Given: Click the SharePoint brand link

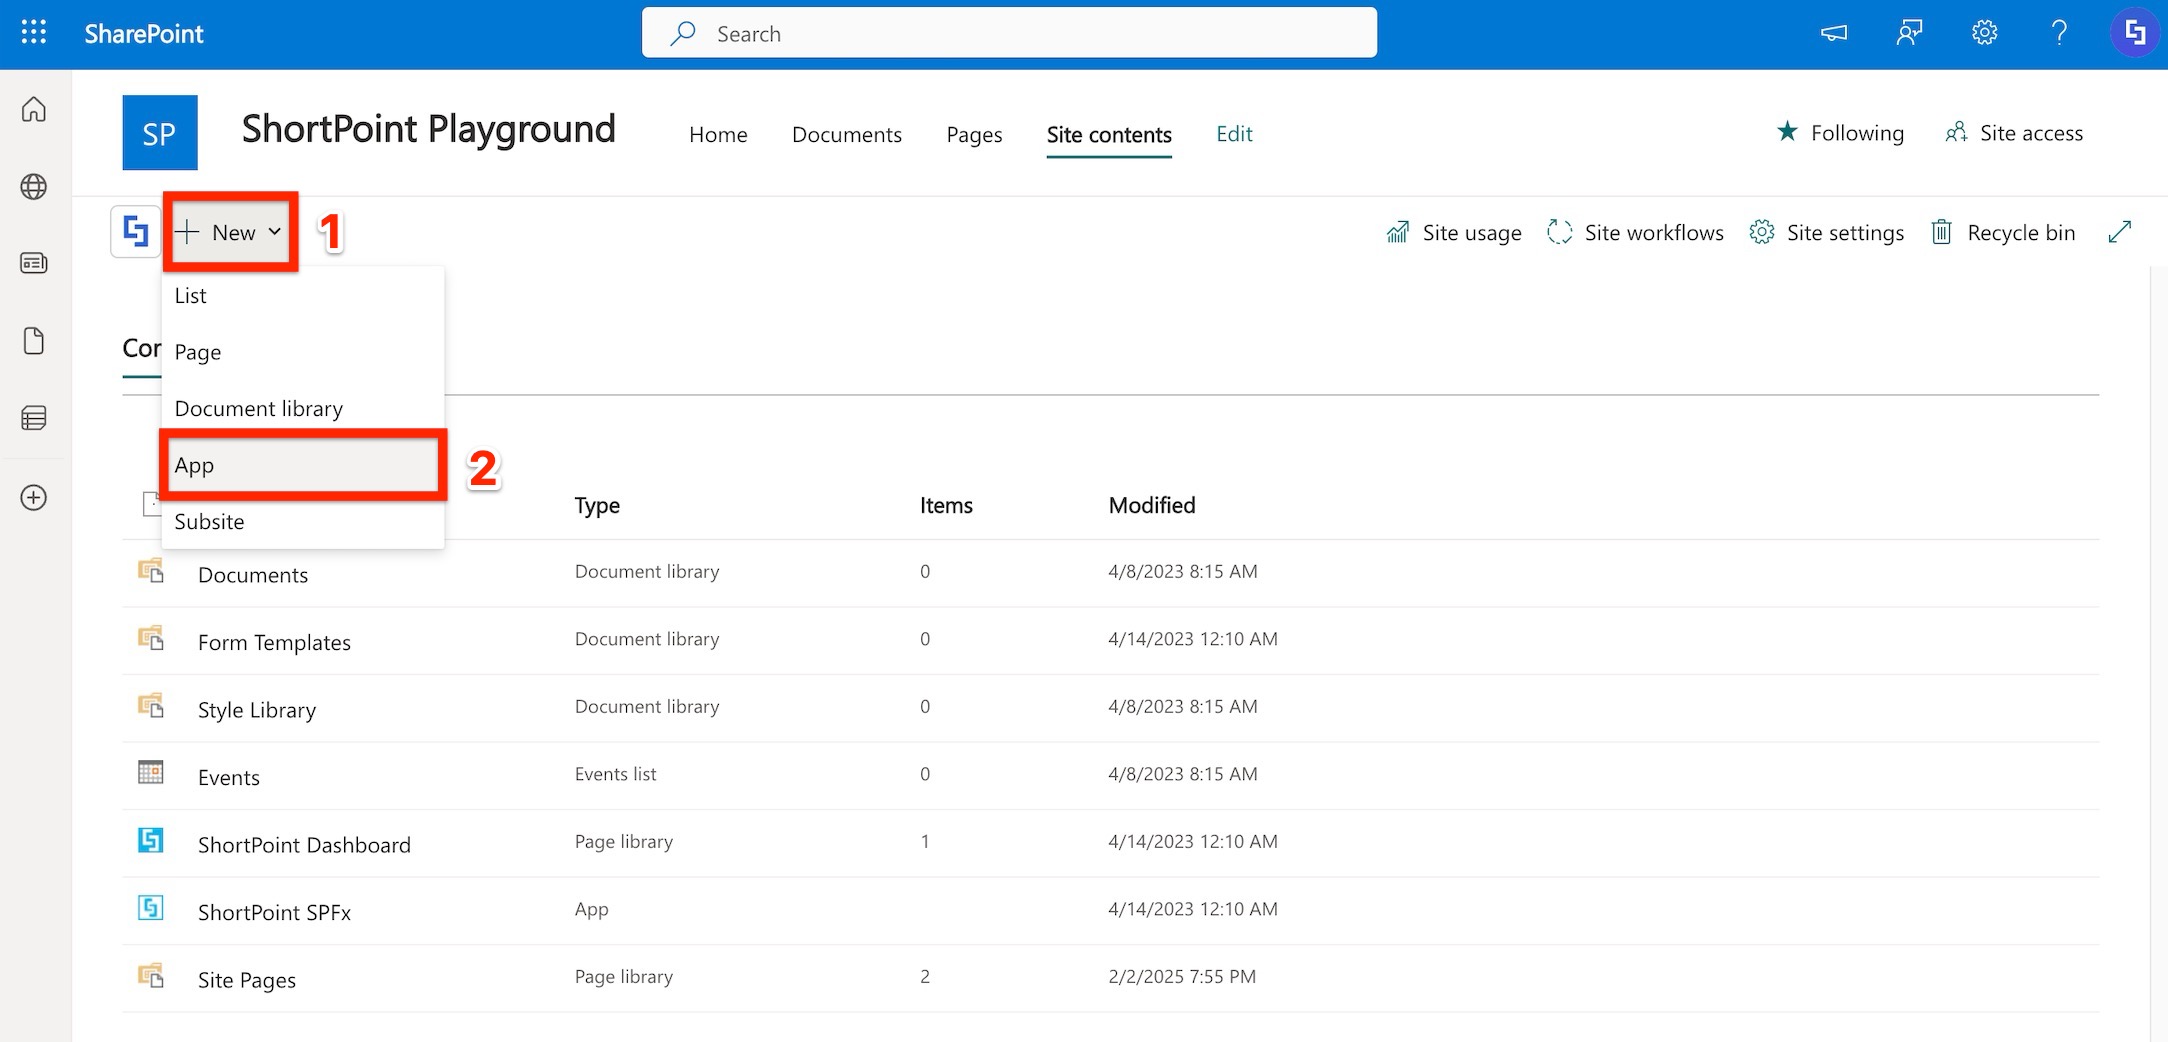Looking at the screenshot, I should [x=144, y=33].
